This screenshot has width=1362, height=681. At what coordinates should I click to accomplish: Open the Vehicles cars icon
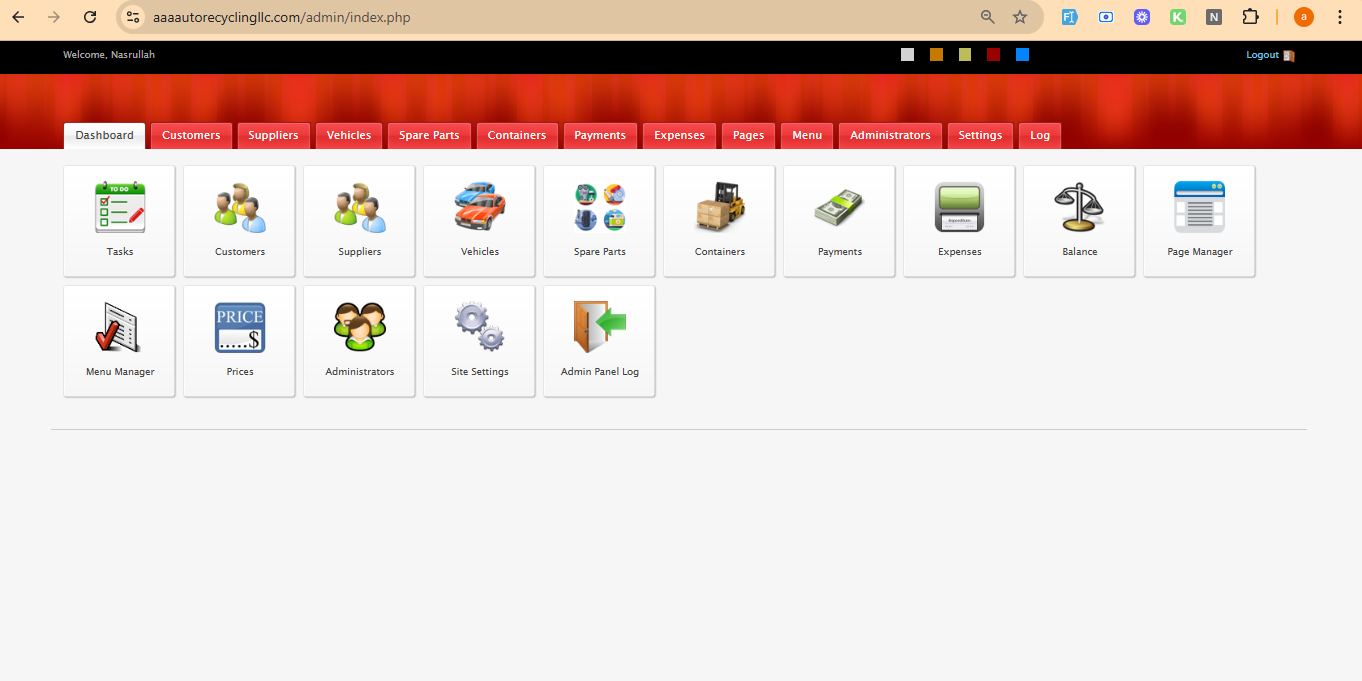479,208
